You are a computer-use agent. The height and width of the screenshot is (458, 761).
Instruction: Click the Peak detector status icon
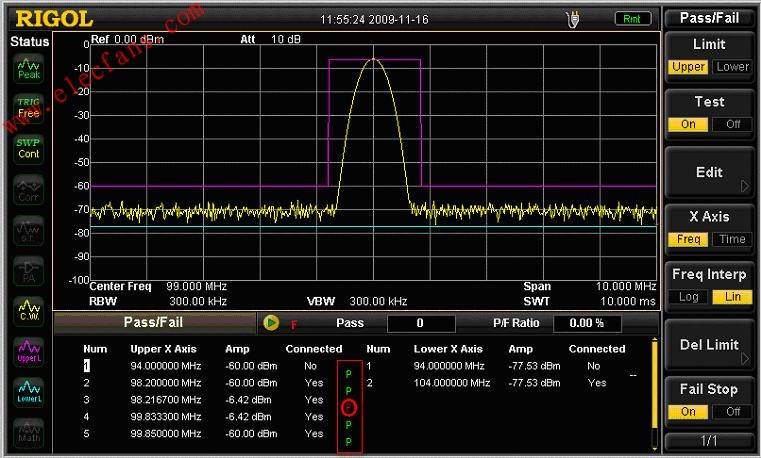[29, 68]
